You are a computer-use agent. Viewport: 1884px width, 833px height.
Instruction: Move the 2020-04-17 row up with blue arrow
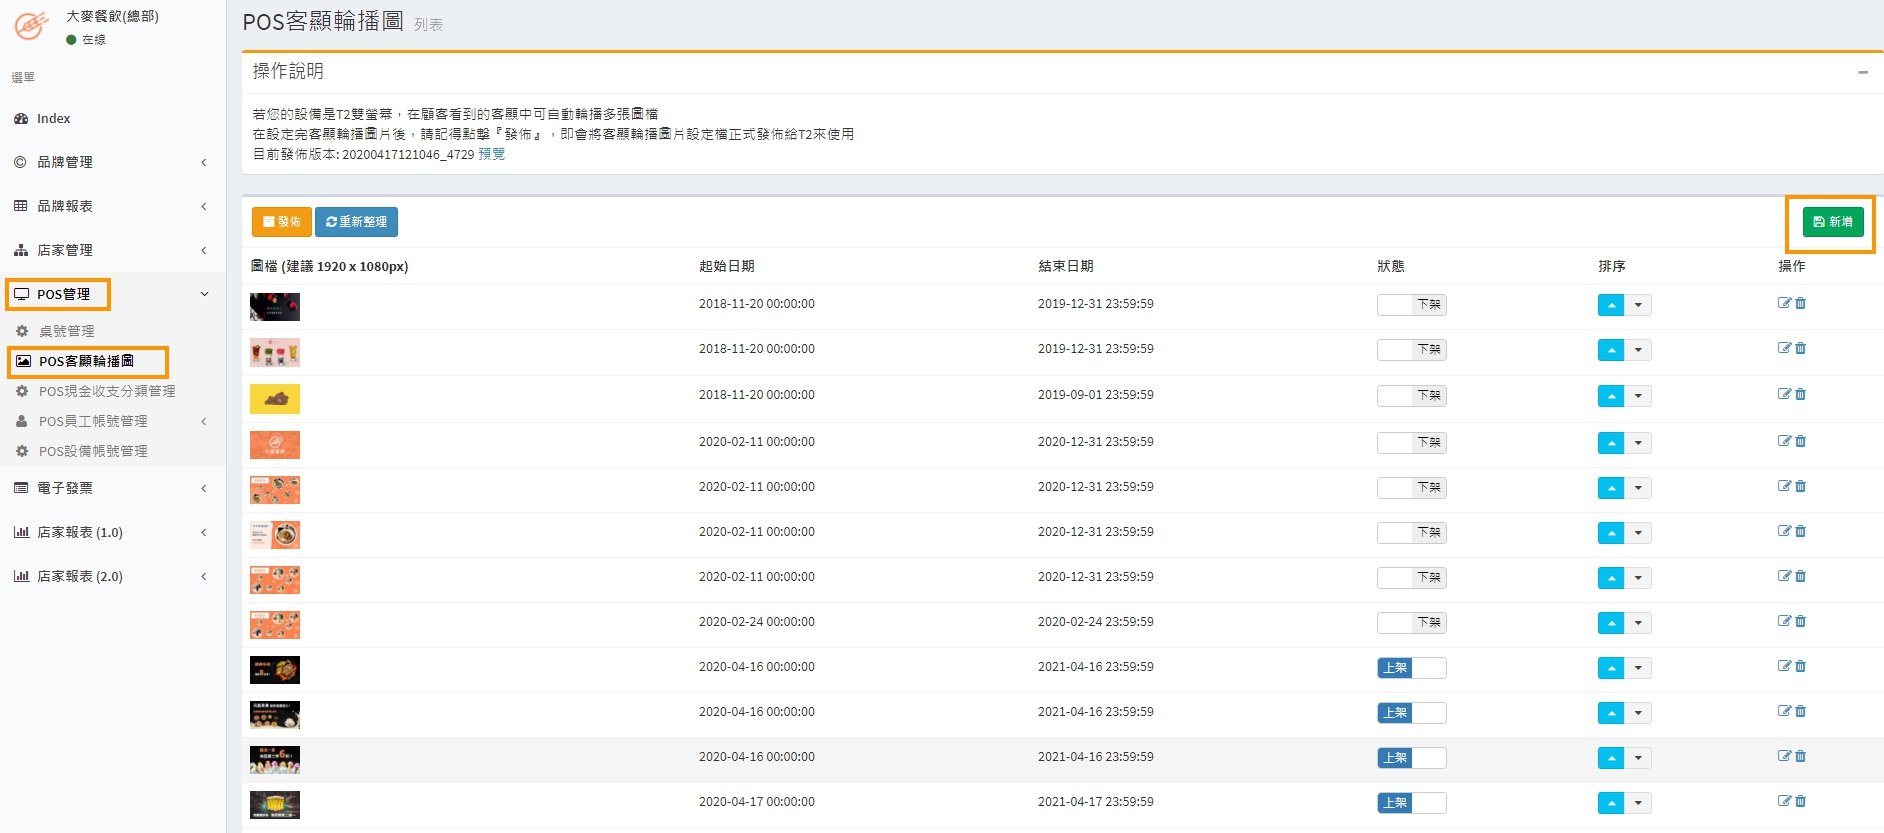click(x=1610, y=803)
